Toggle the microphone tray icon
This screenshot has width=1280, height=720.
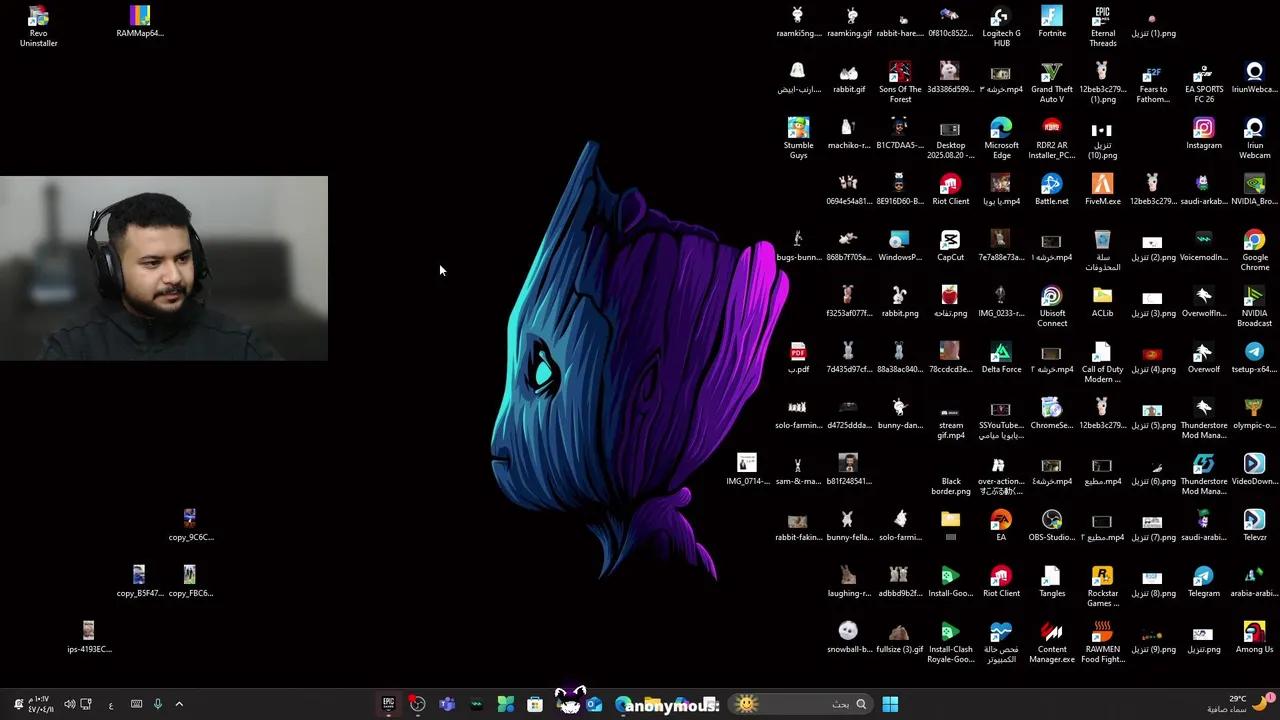click(157, 704)
